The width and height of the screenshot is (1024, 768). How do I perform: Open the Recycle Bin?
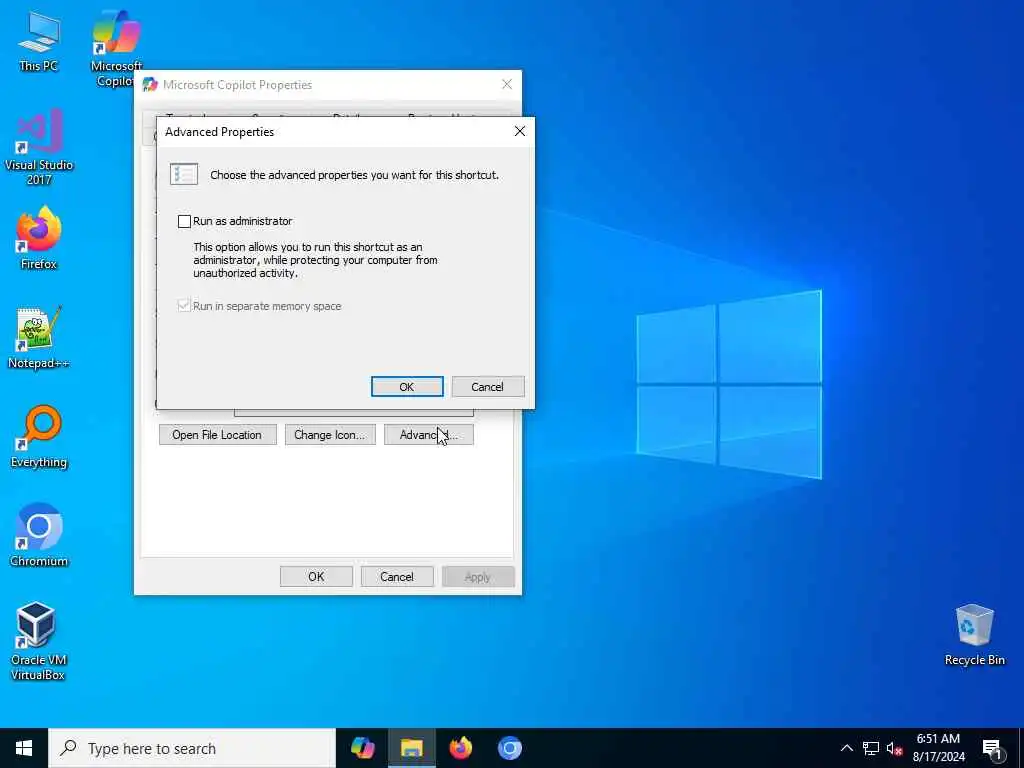click(974, 635)
